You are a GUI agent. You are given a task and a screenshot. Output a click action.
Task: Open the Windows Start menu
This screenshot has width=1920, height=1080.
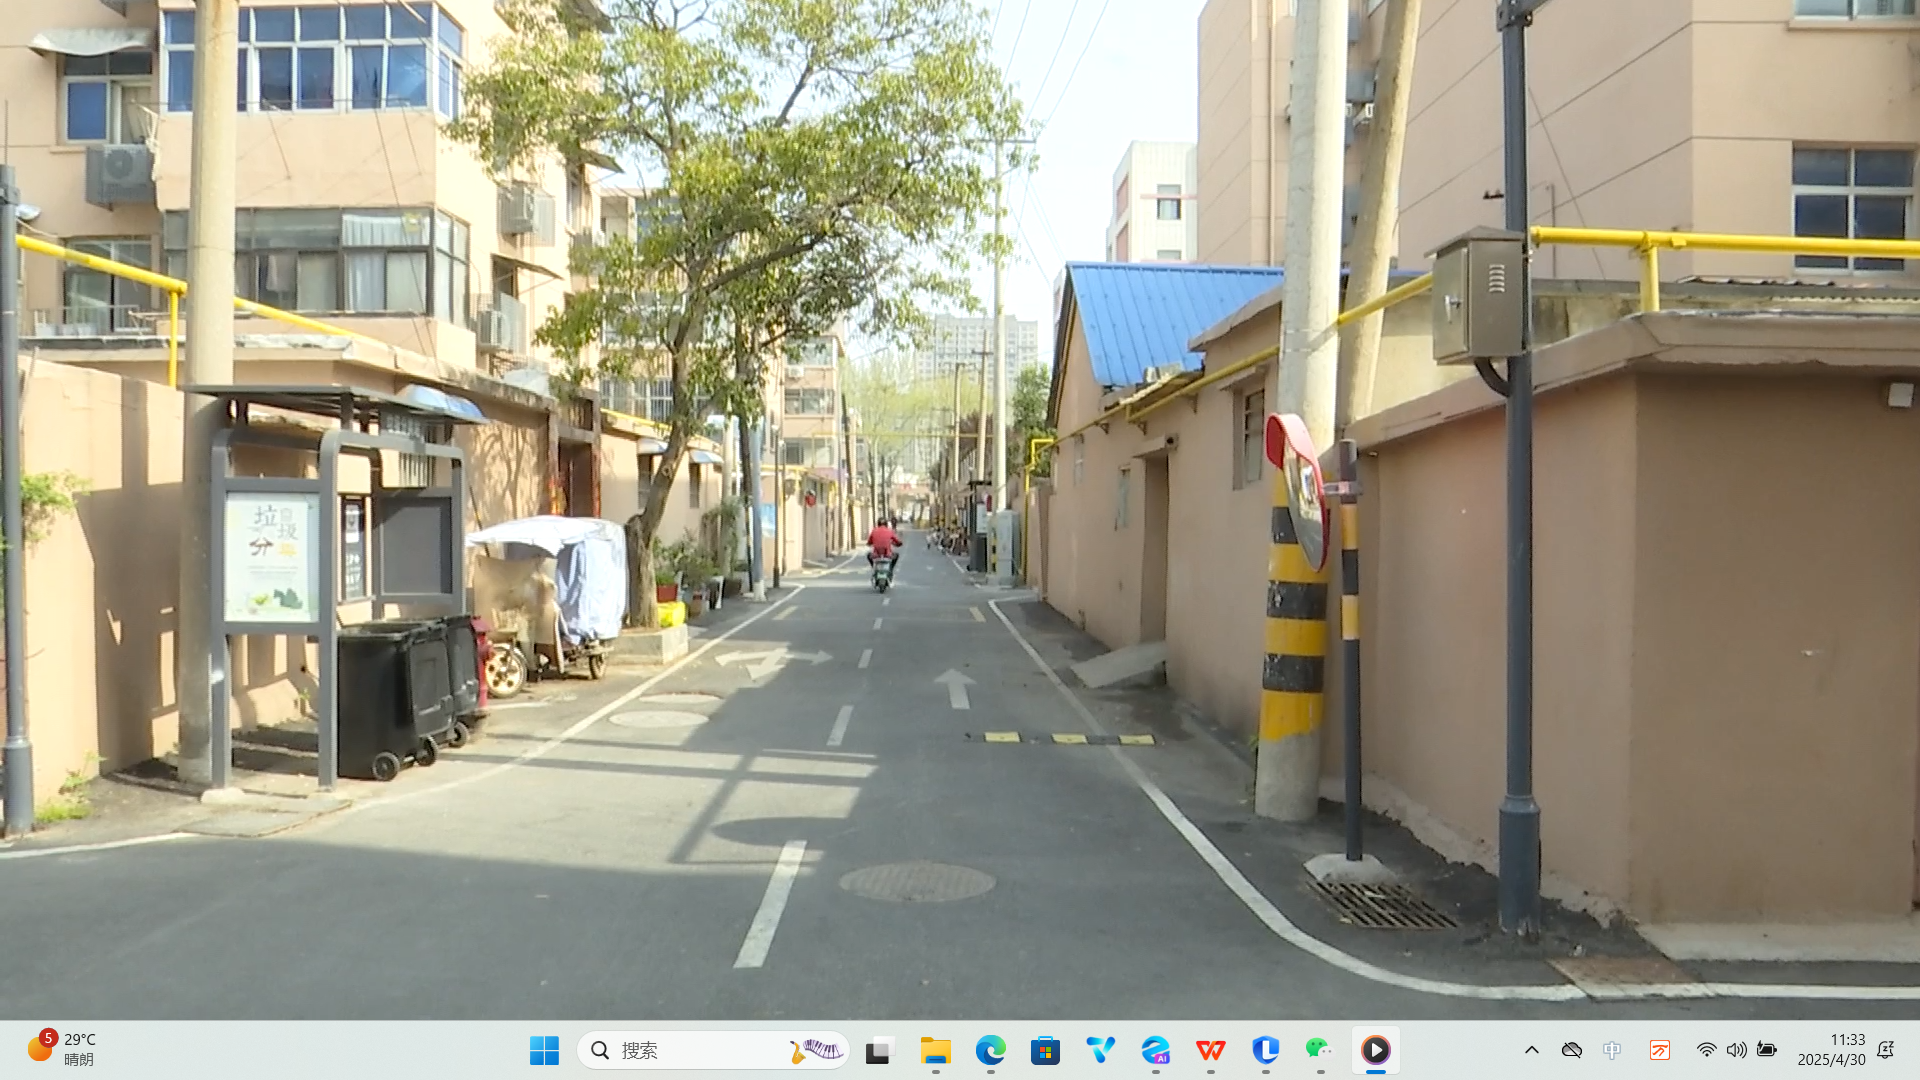(x=544, y=1050)
